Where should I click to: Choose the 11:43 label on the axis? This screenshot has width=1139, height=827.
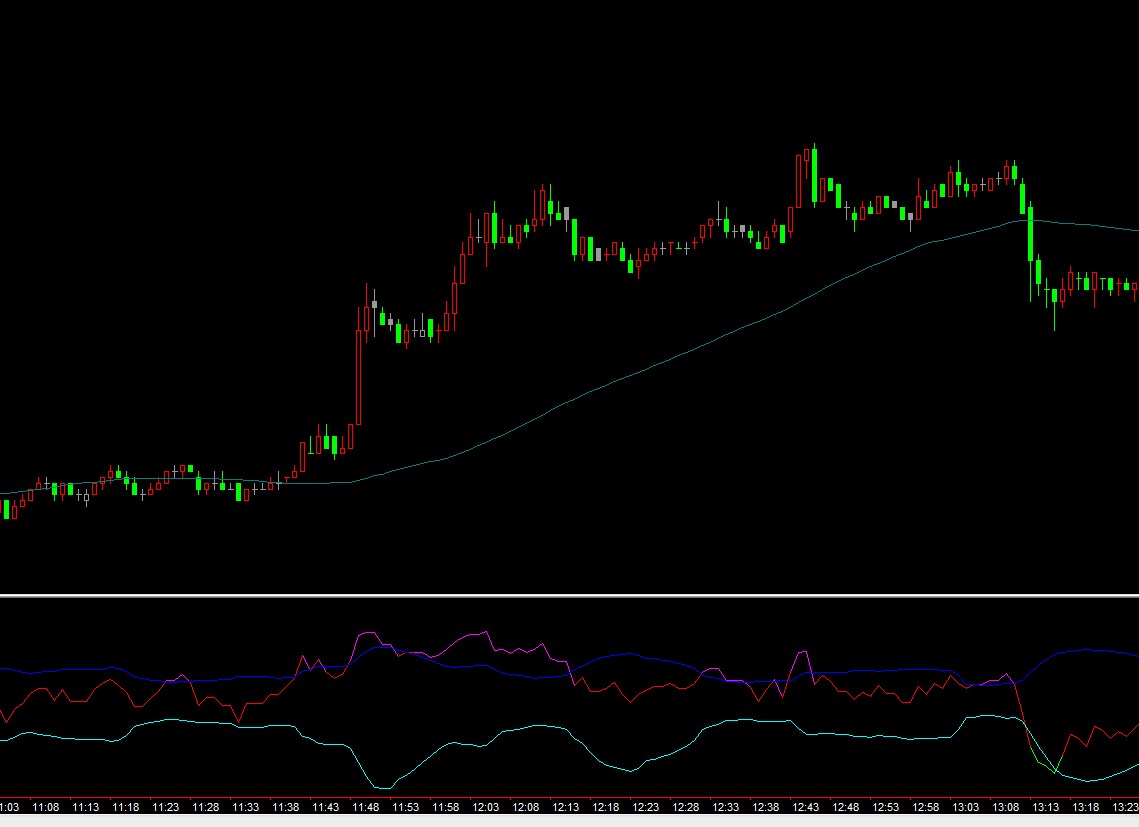(x=325, y=807)
